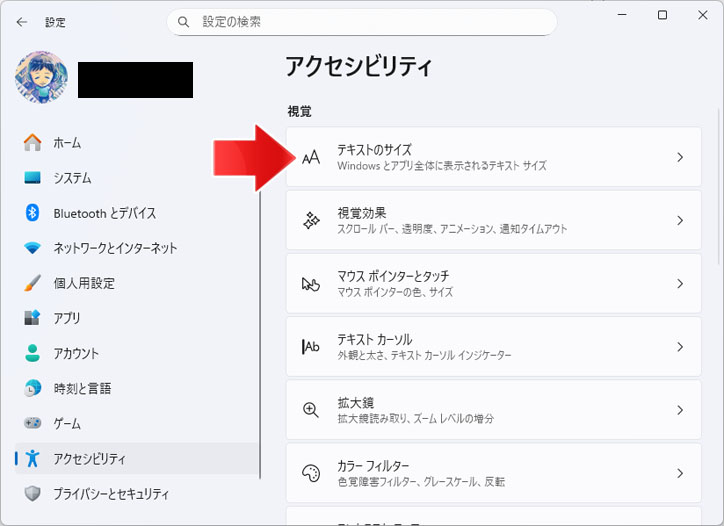Click the text cursor Ab icon
The image size is (724, 526).
coord(311,347)
